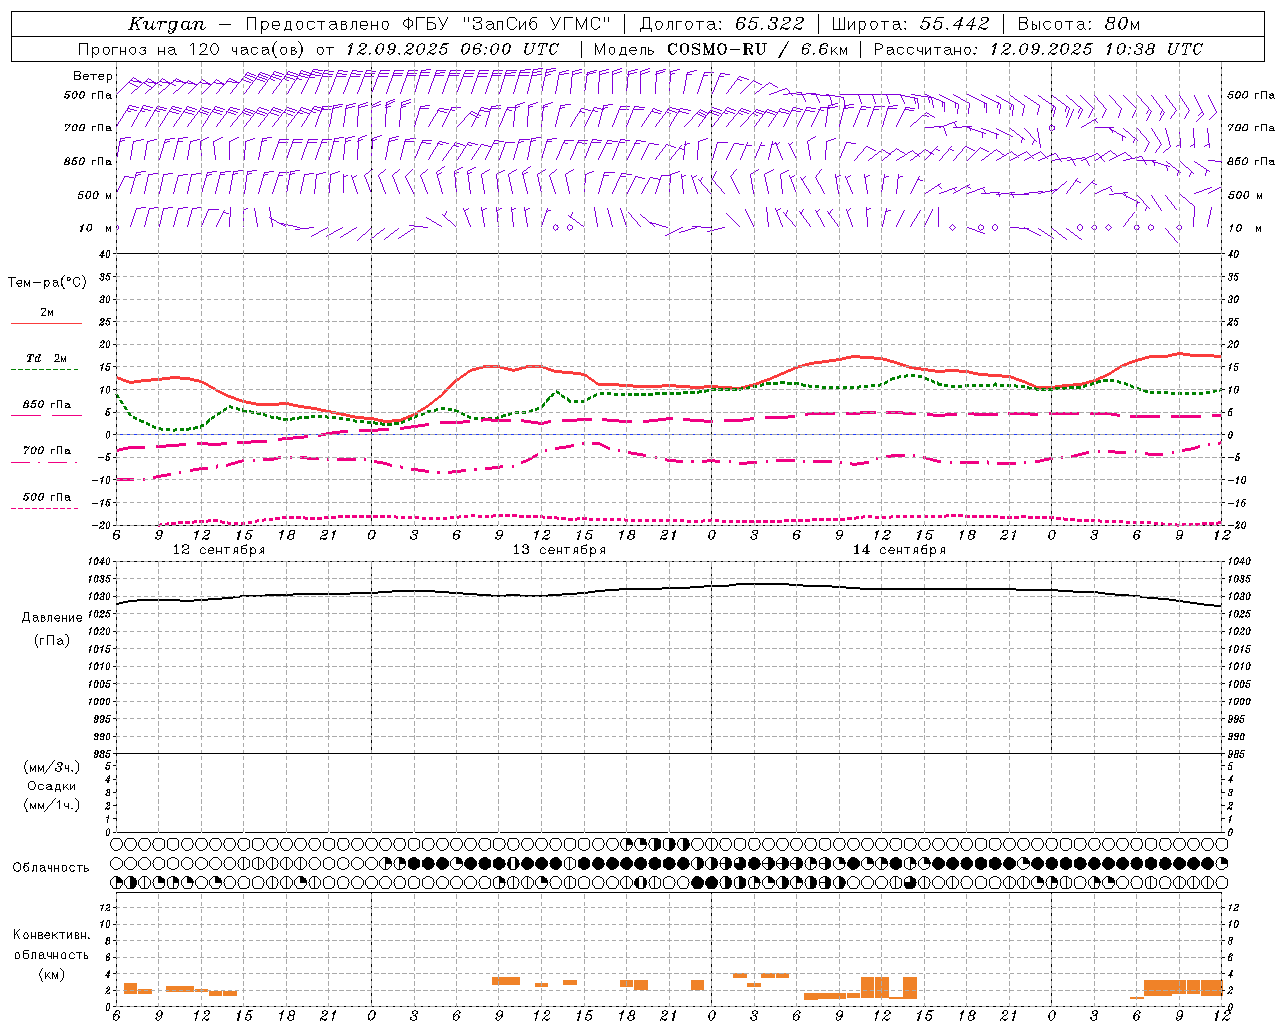Click the "Широта: 55.442" header field
This screenshot has height=1024, width=1280.
(x=911, y=24)
